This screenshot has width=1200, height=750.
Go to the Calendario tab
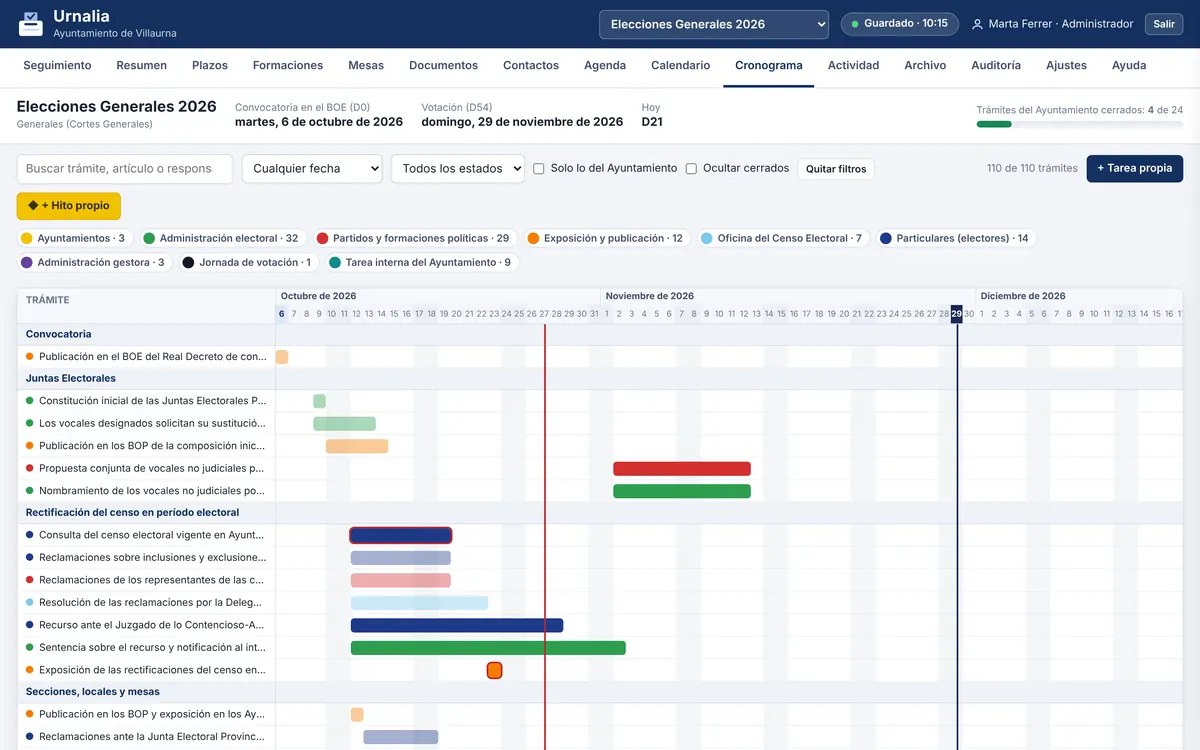[x=681, y=65]
